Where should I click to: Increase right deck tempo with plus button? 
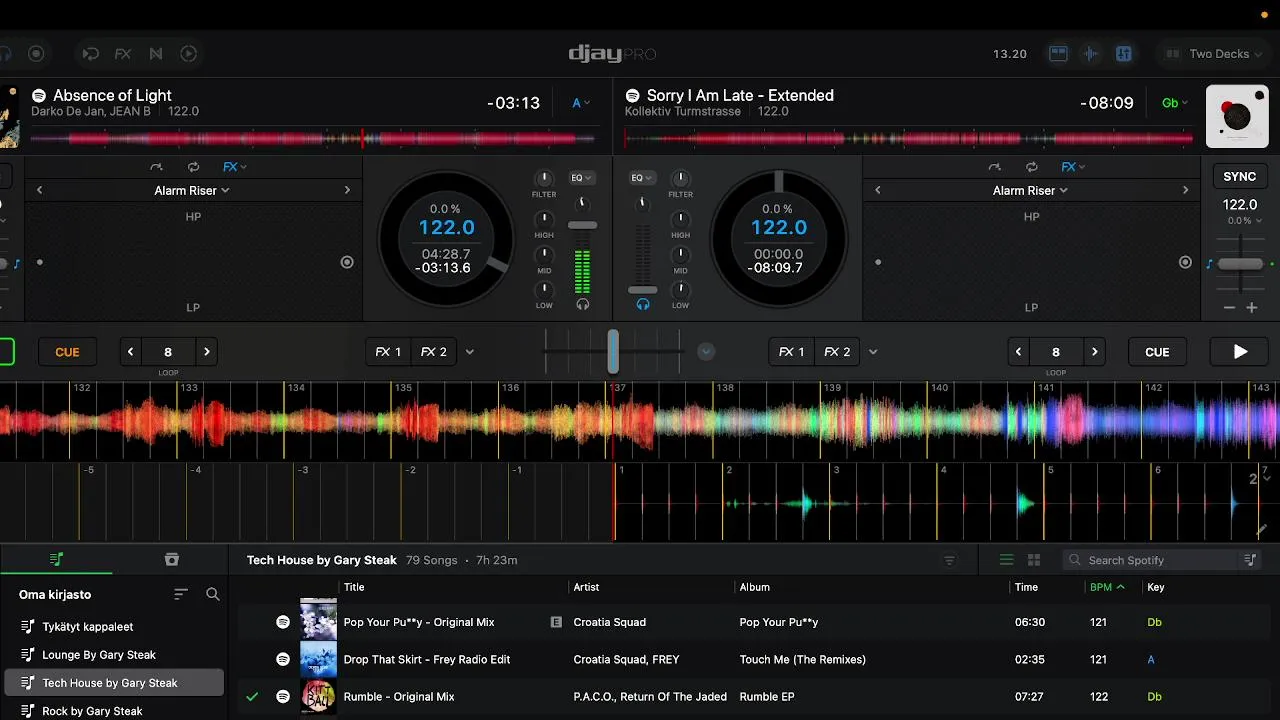(x=1251, y=308)
